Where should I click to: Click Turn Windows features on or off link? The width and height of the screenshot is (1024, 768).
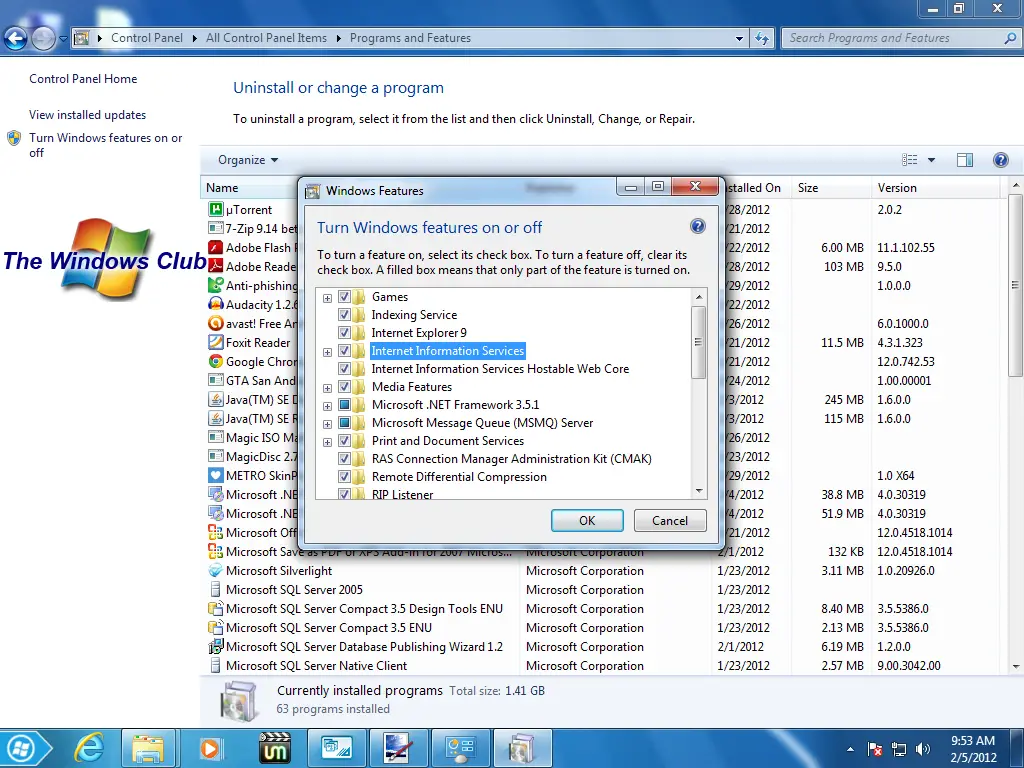pos(105,145)
